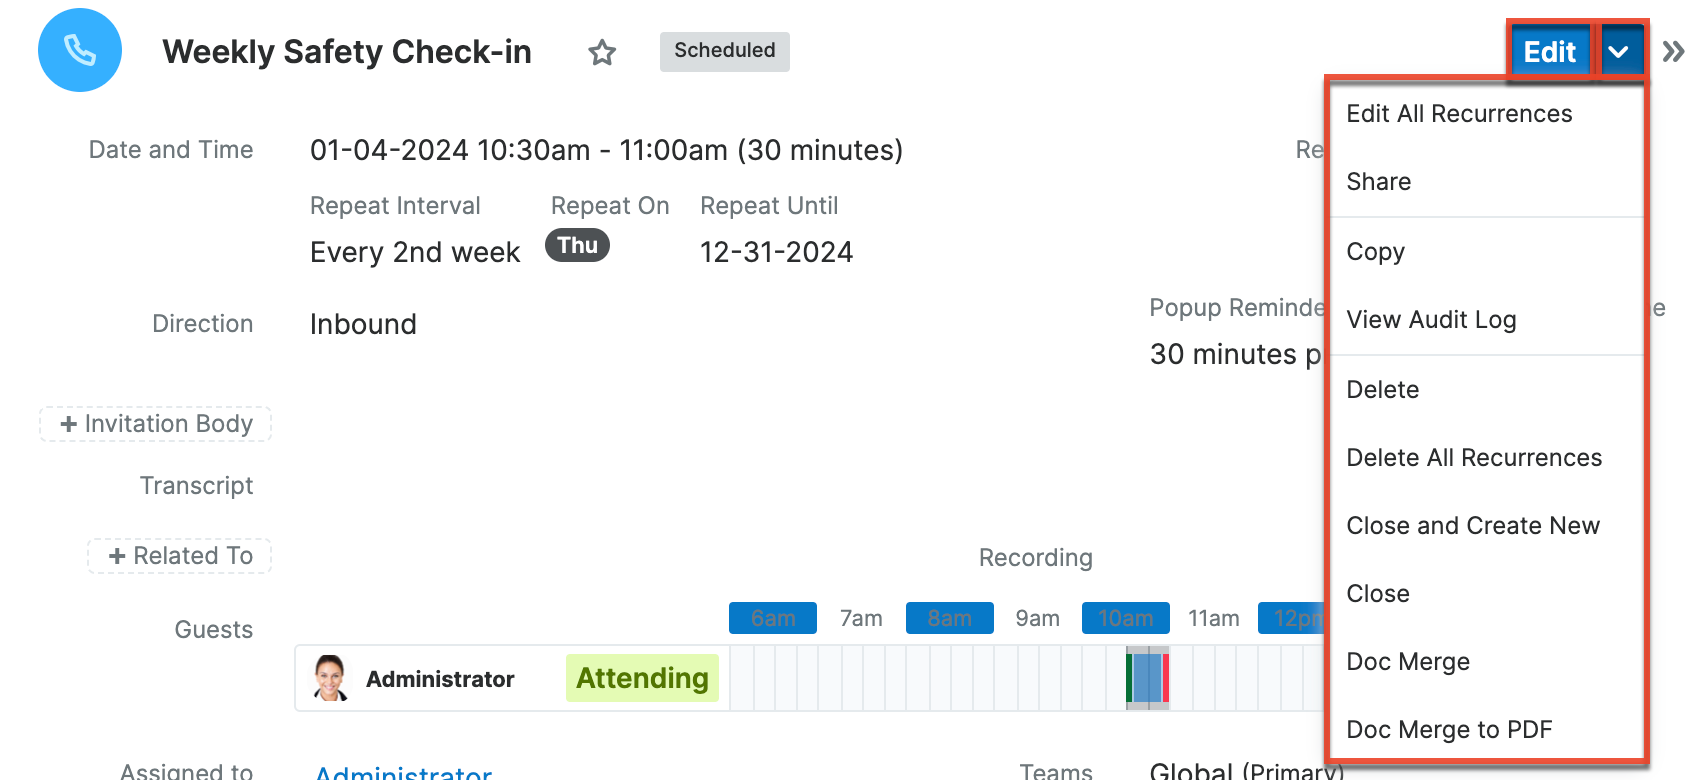
Task: Expand the Invitation Body field
Action: coord(156,424)
